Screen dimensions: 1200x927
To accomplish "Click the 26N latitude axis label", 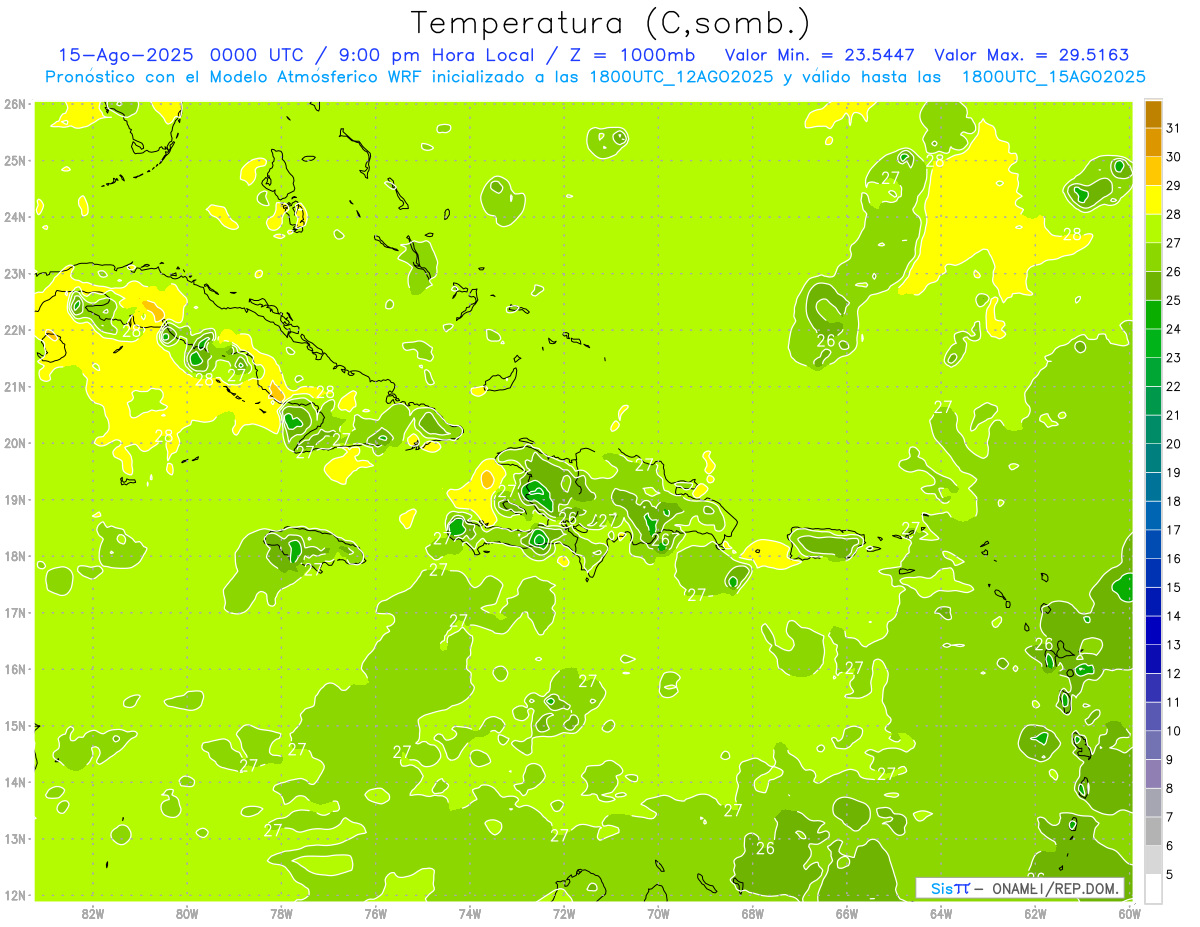I will tap(15, 104).
